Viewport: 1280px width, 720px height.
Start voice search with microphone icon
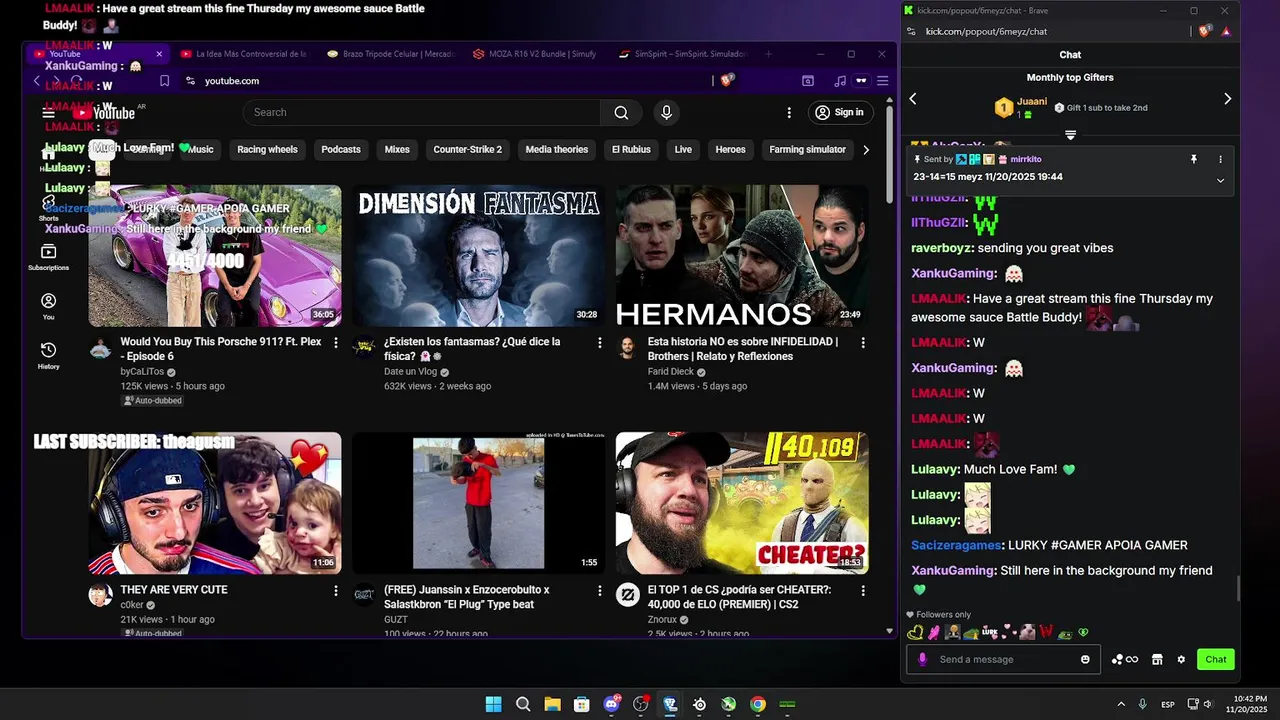[666, 112]
